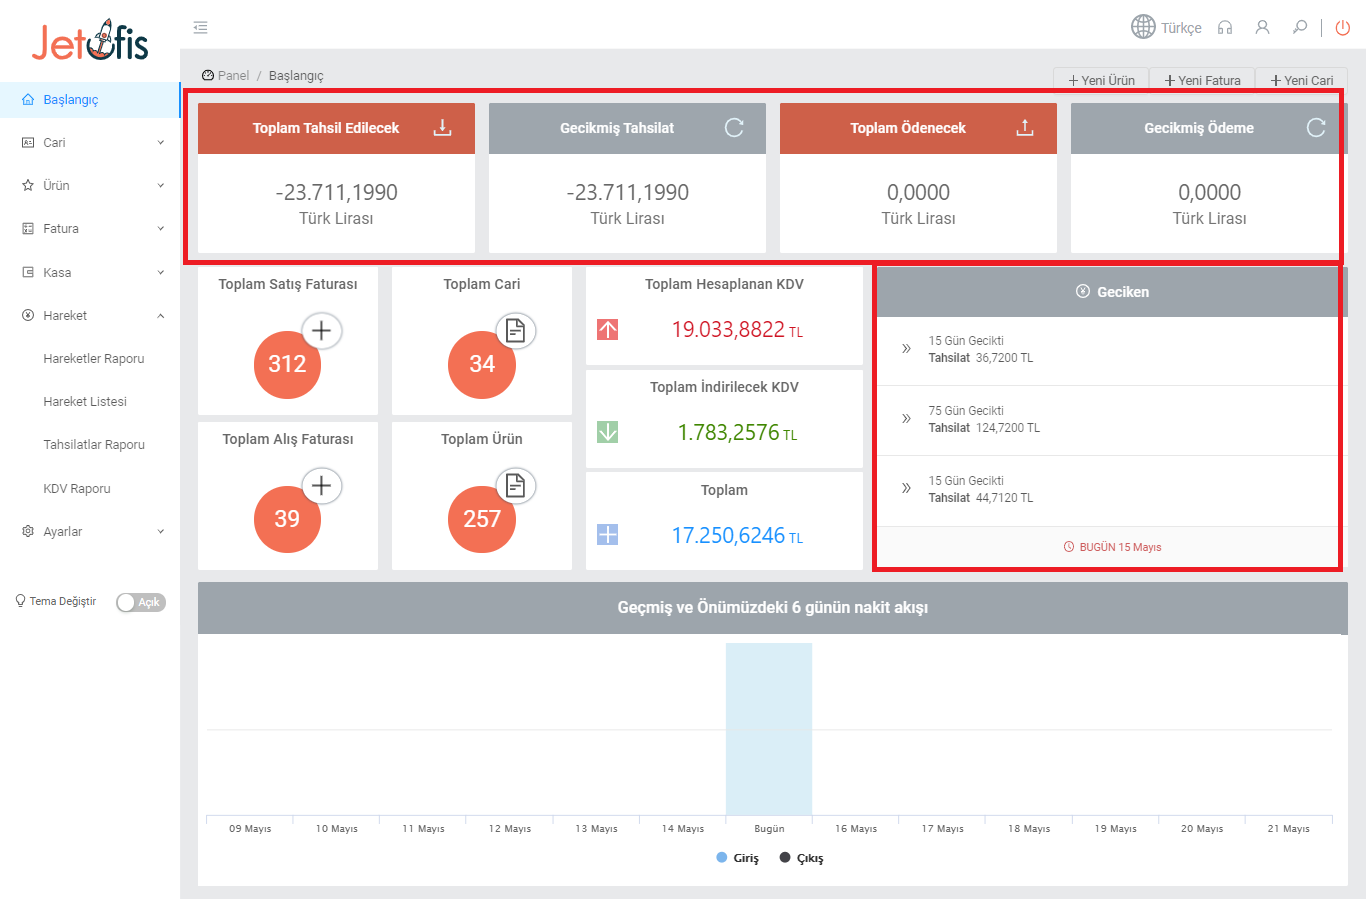1366x899 pixels.
Task: Open KDV Raporu submenu item
Action: click(x=77, y=489)
